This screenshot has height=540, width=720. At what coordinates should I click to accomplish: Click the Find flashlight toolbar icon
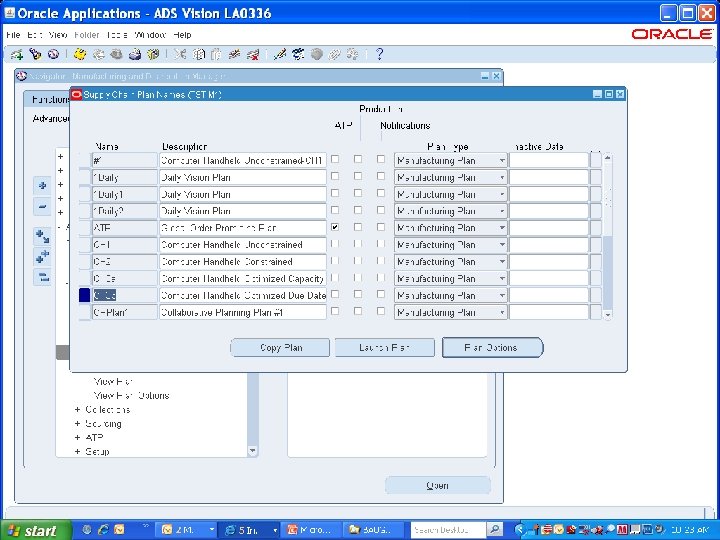coord(35,54)
